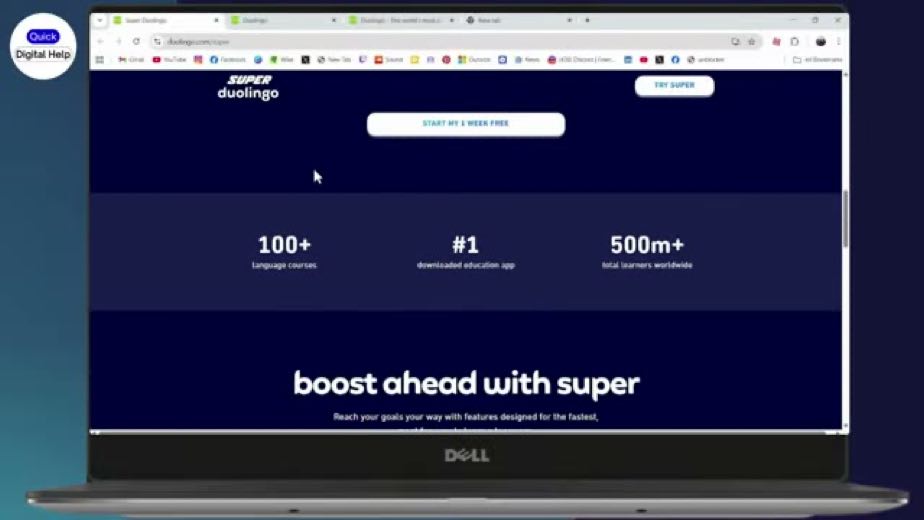Reload the Super Duolingo page

click(137, 42)
